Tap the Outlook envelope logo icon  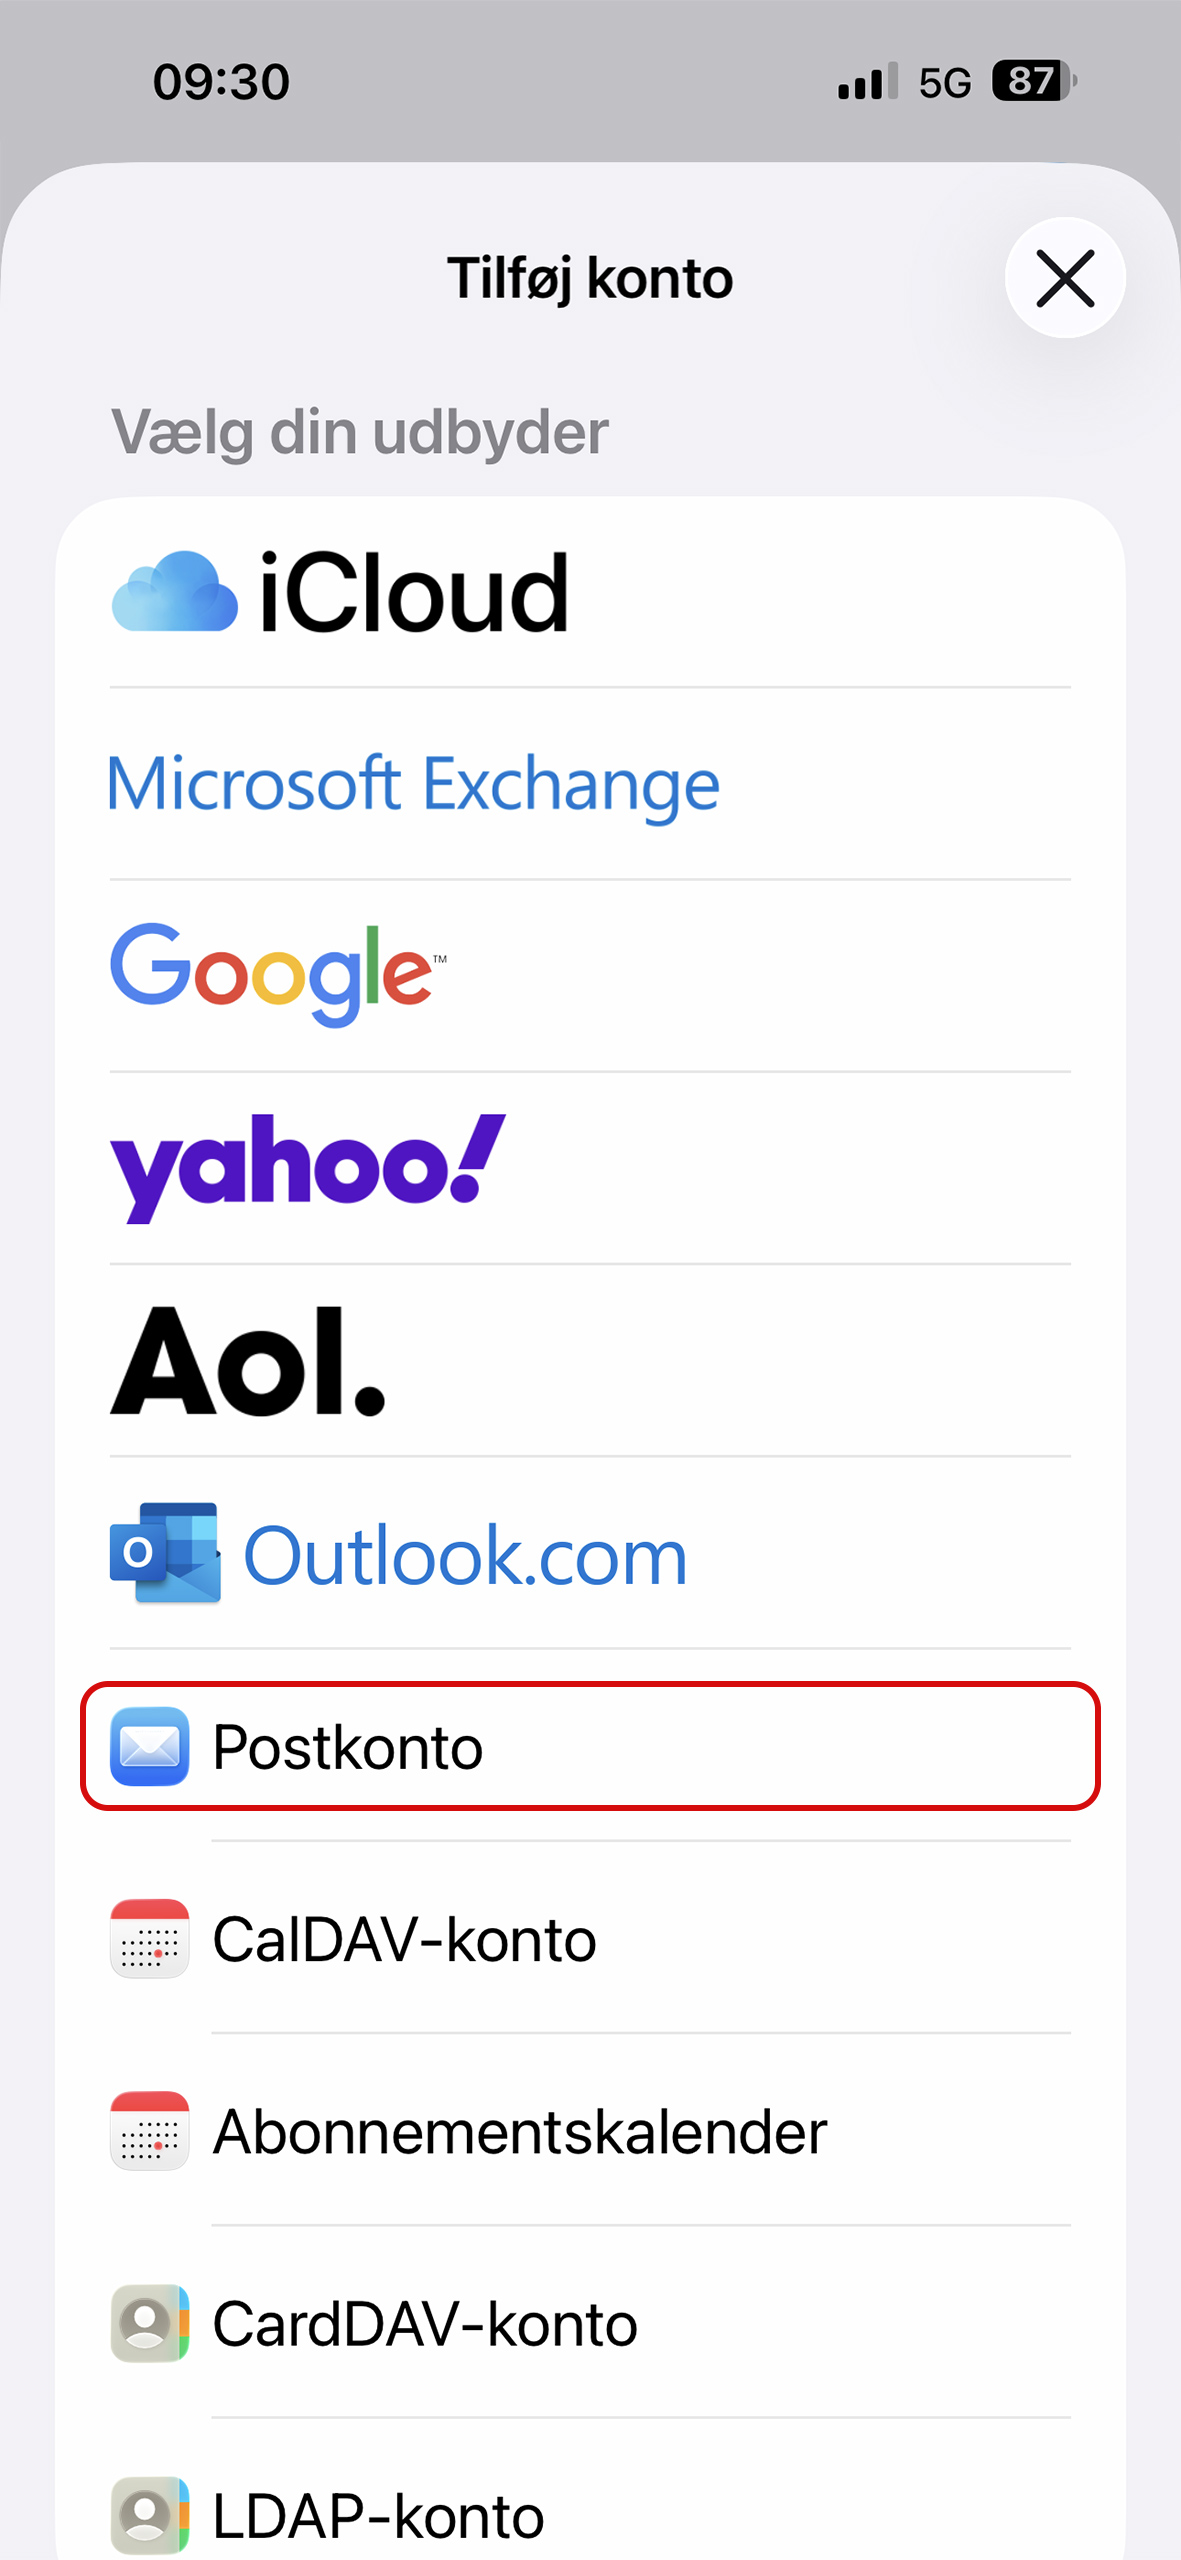(165, 1553)
